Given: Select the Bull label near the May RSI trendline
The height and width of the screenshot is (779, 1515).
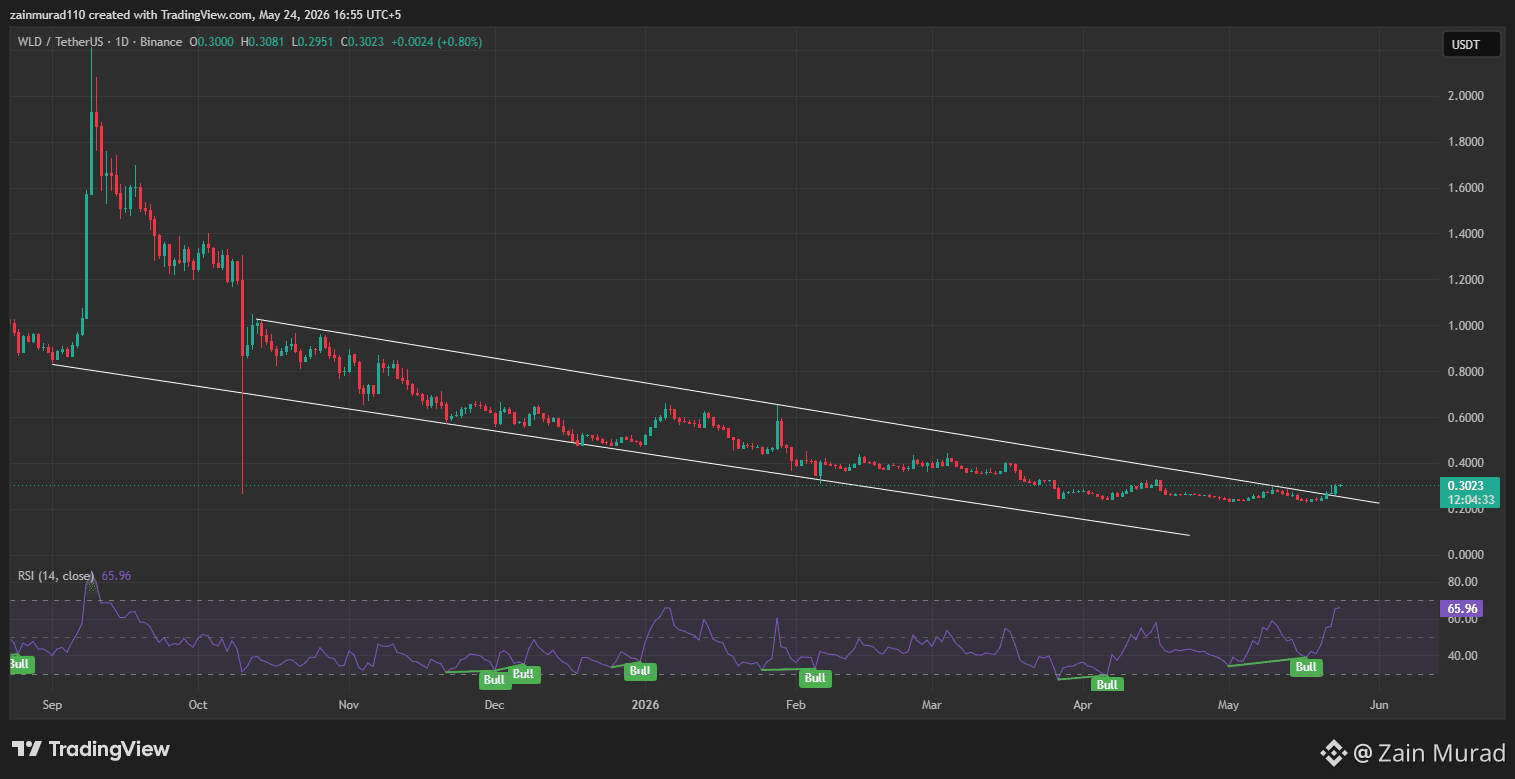Looking at the screenshot, I should 1306,667.
